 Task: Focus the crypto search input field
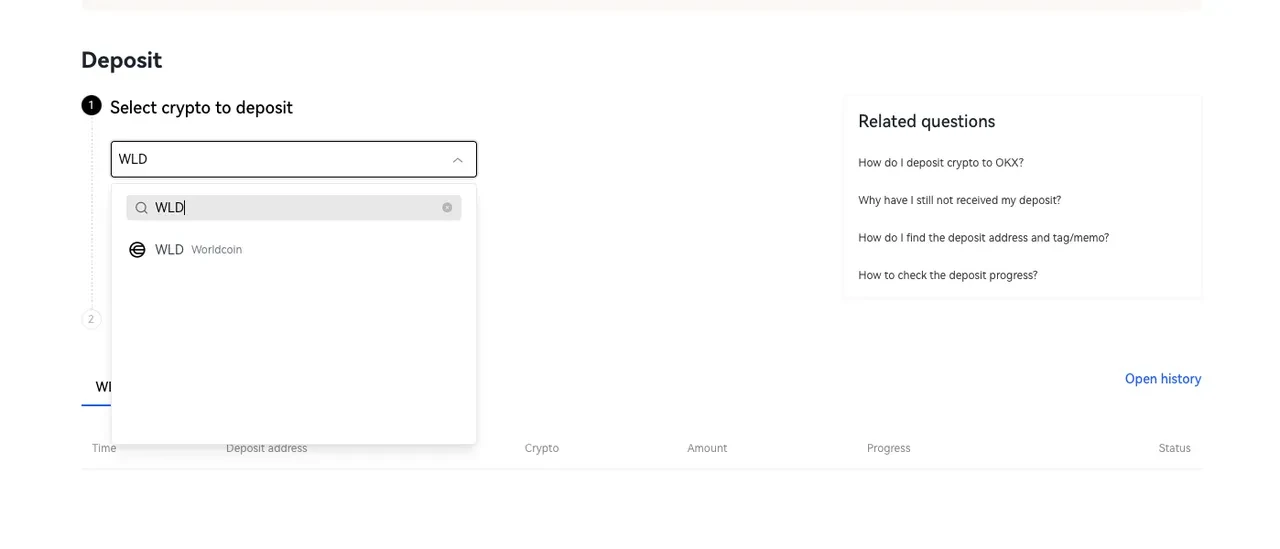[294, 208]
